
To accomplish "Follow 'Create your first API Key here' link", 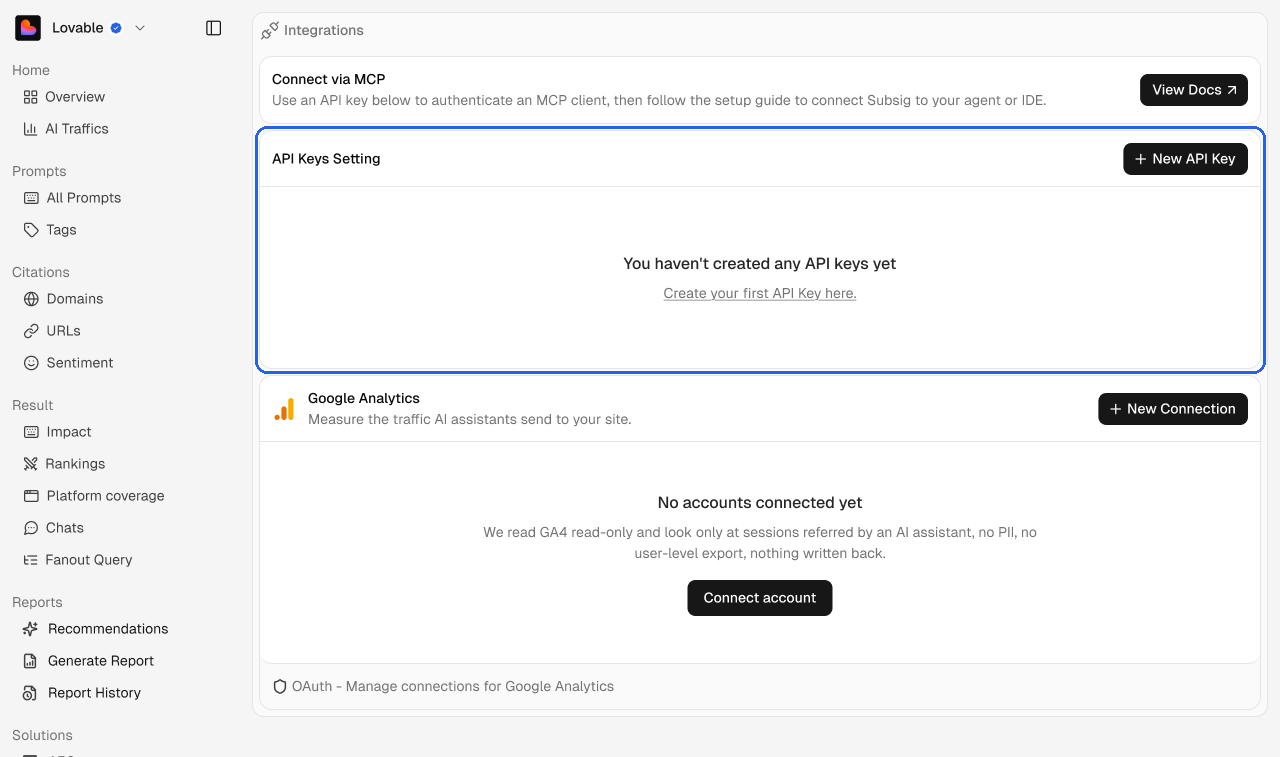I will coord(760,294).
